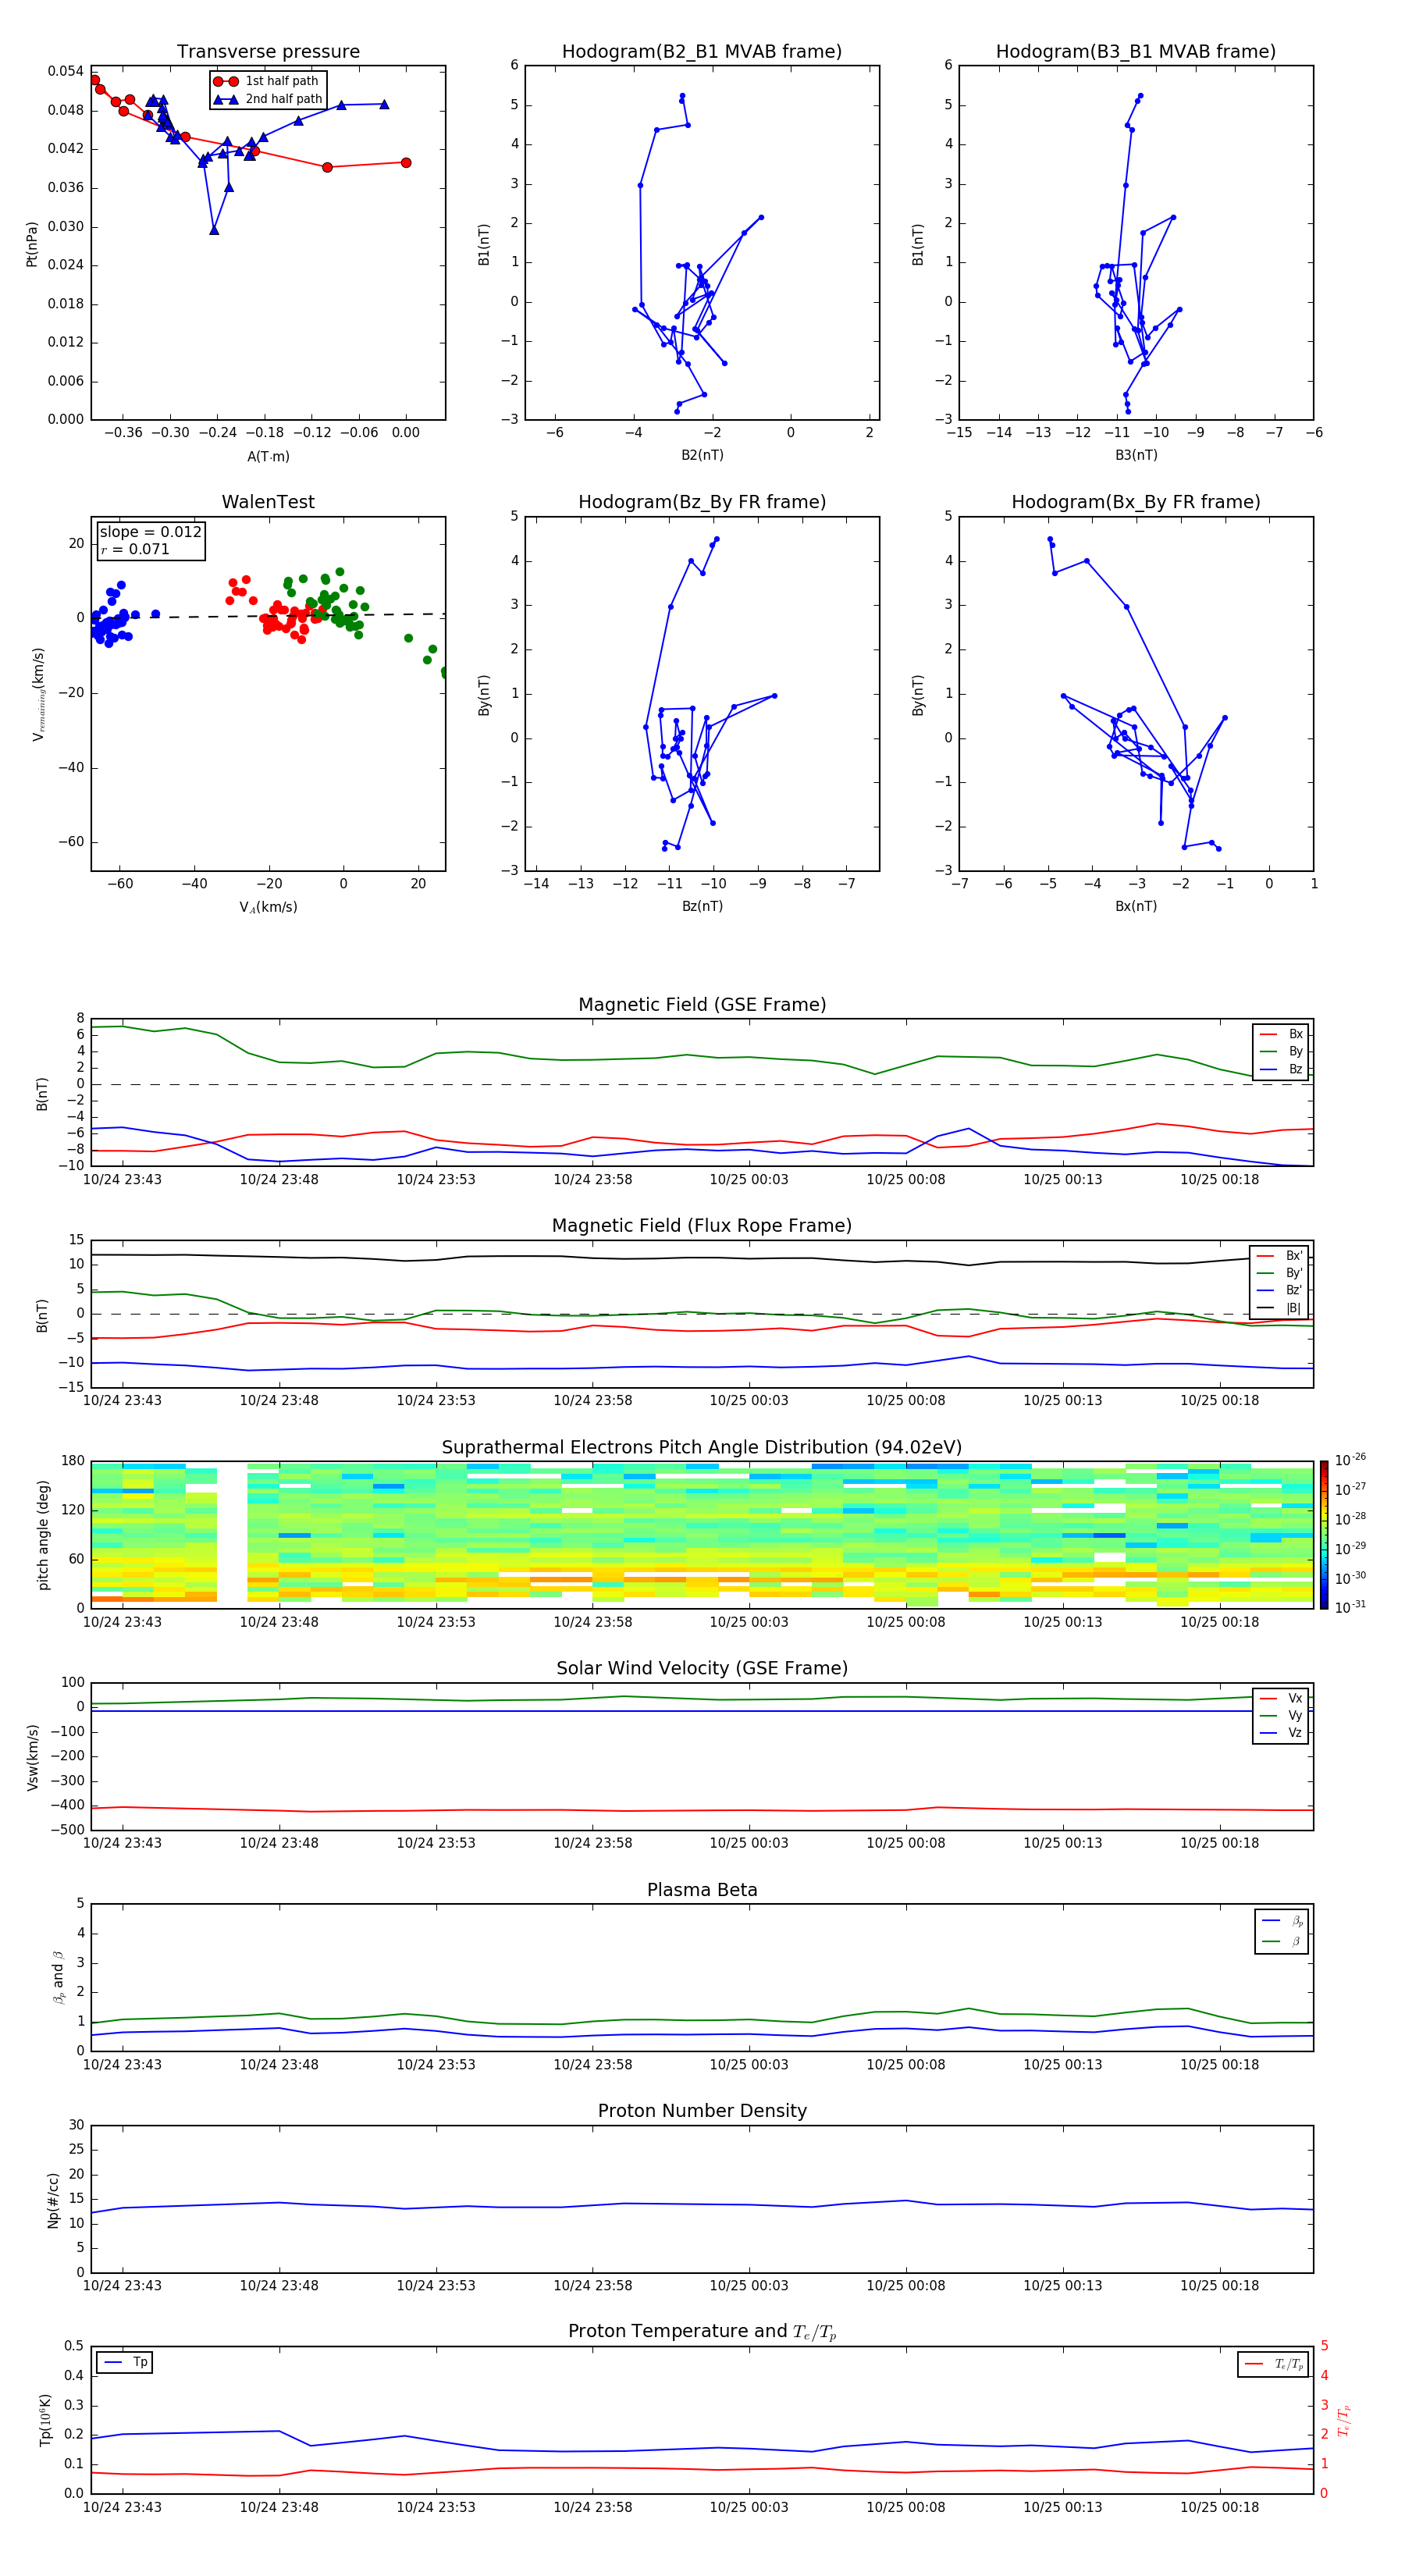
Task: Click the Suprathermal Electrons Pitch Angle Distribution title
Action: tap(702, 1448)
